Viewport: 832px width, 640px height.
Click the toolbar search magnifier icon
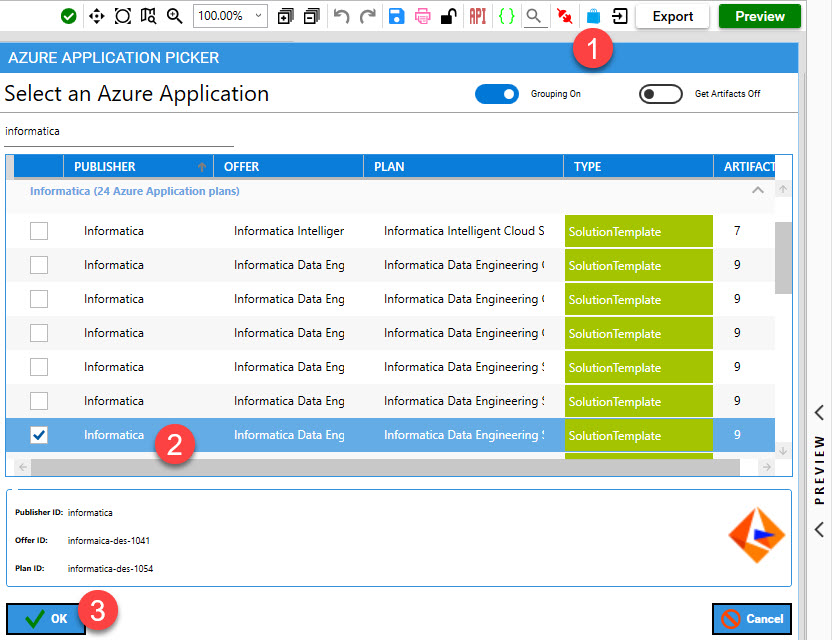tap(534, 16)
